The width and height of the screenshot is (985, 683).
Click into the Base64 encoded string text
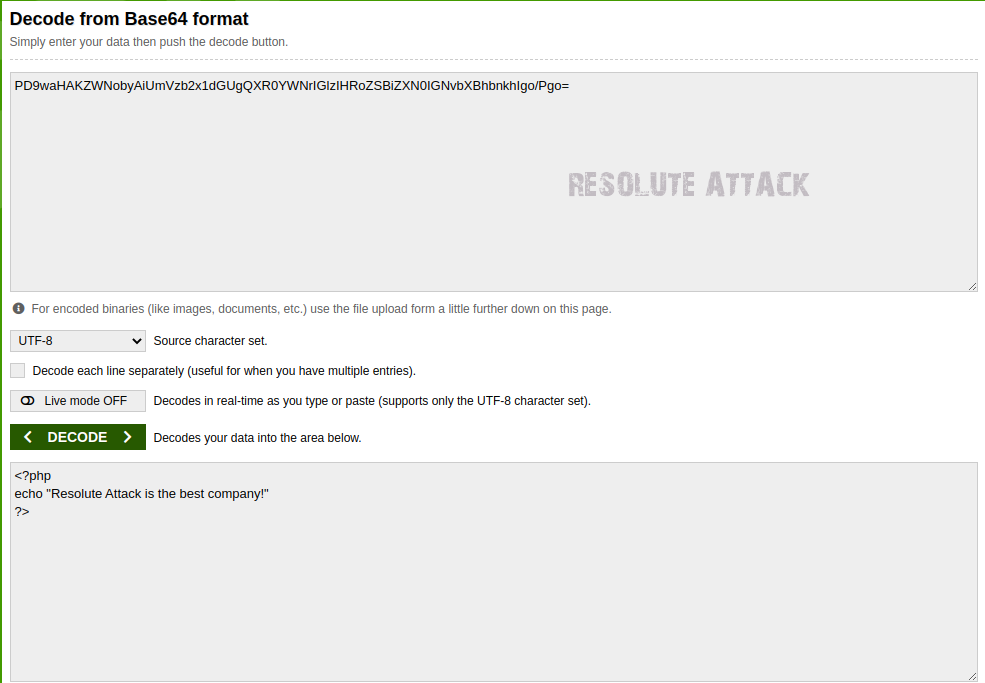pyautogui.click(x=291, y=86)
